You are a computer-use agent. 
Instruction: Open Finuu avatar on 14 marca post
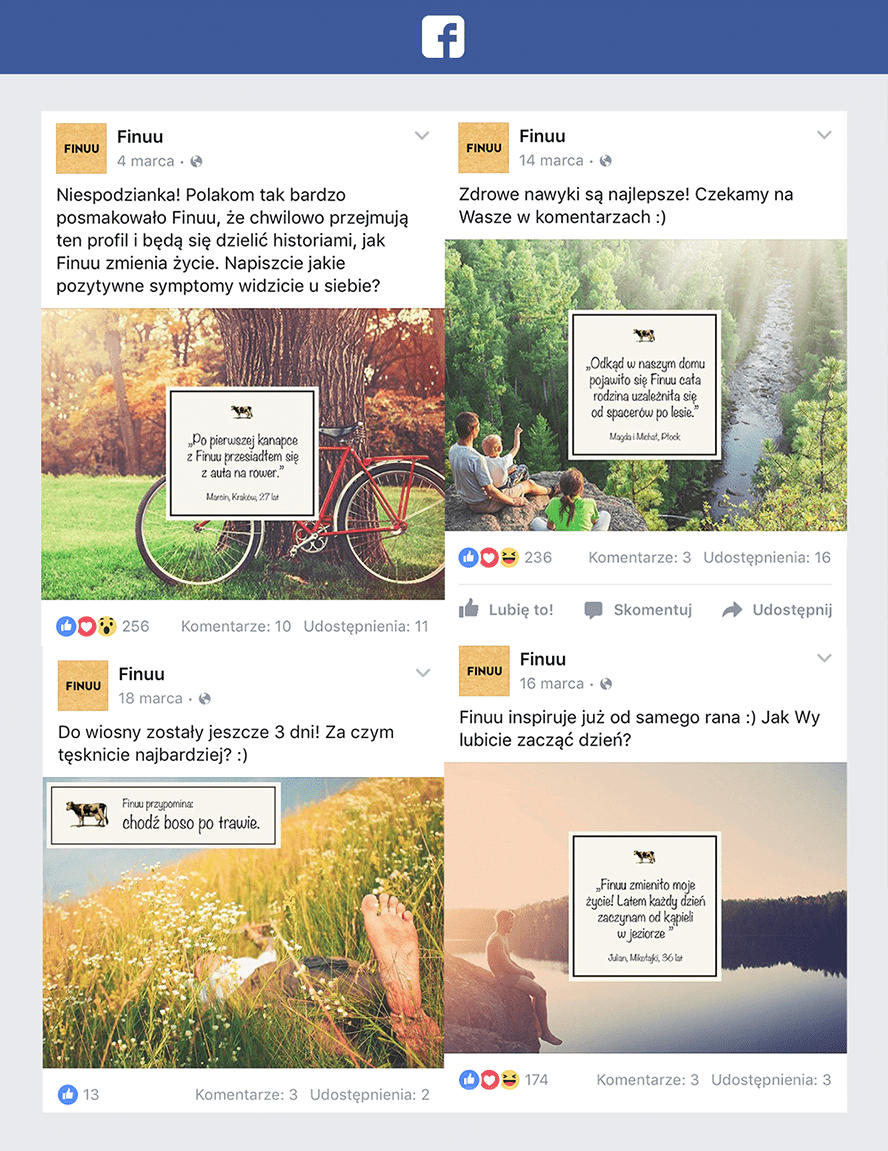point(484,148)
